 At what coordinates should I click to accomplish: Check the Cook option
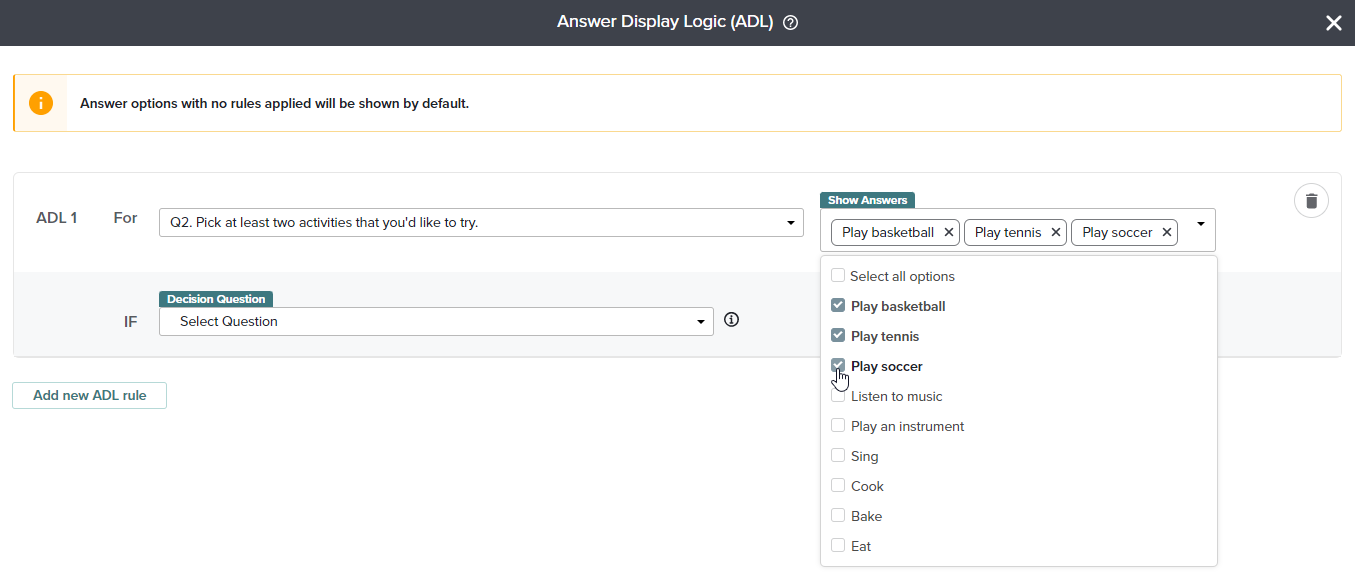point(837,485)
